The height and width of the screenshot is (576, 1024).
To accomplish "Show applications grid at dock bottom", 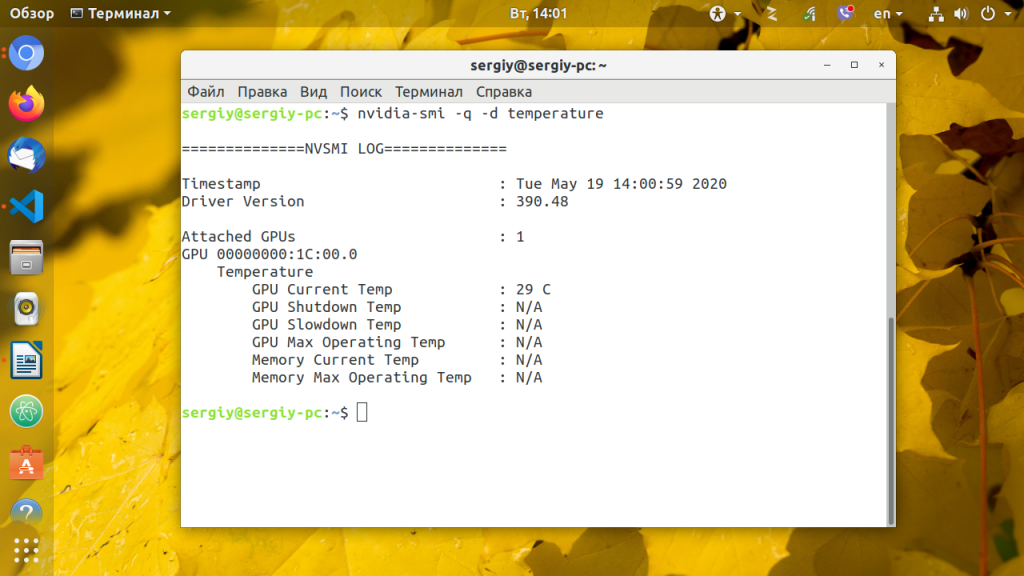I will tap(26, 551).
